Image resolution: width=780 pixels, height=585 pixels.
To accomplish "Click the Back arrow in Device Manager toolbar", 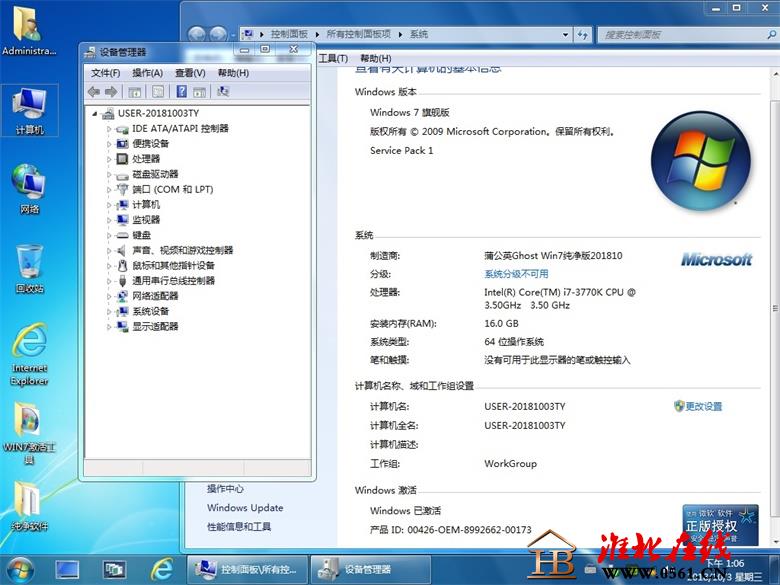I will pyautogui.click(x=94, y=92).
